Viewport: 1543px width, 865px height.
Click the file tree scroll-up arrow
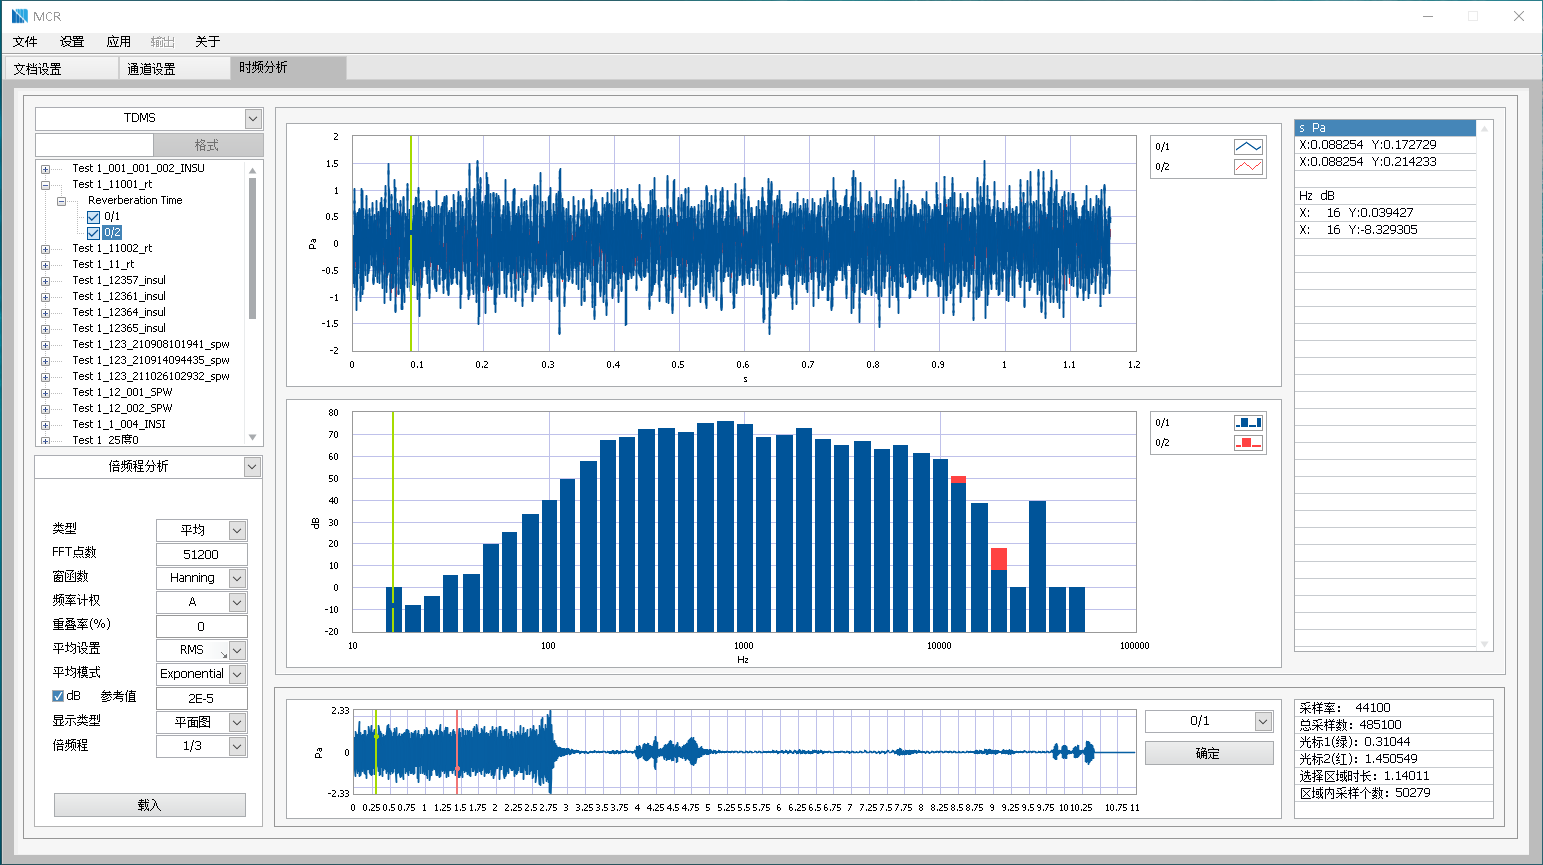click(252, 170)
